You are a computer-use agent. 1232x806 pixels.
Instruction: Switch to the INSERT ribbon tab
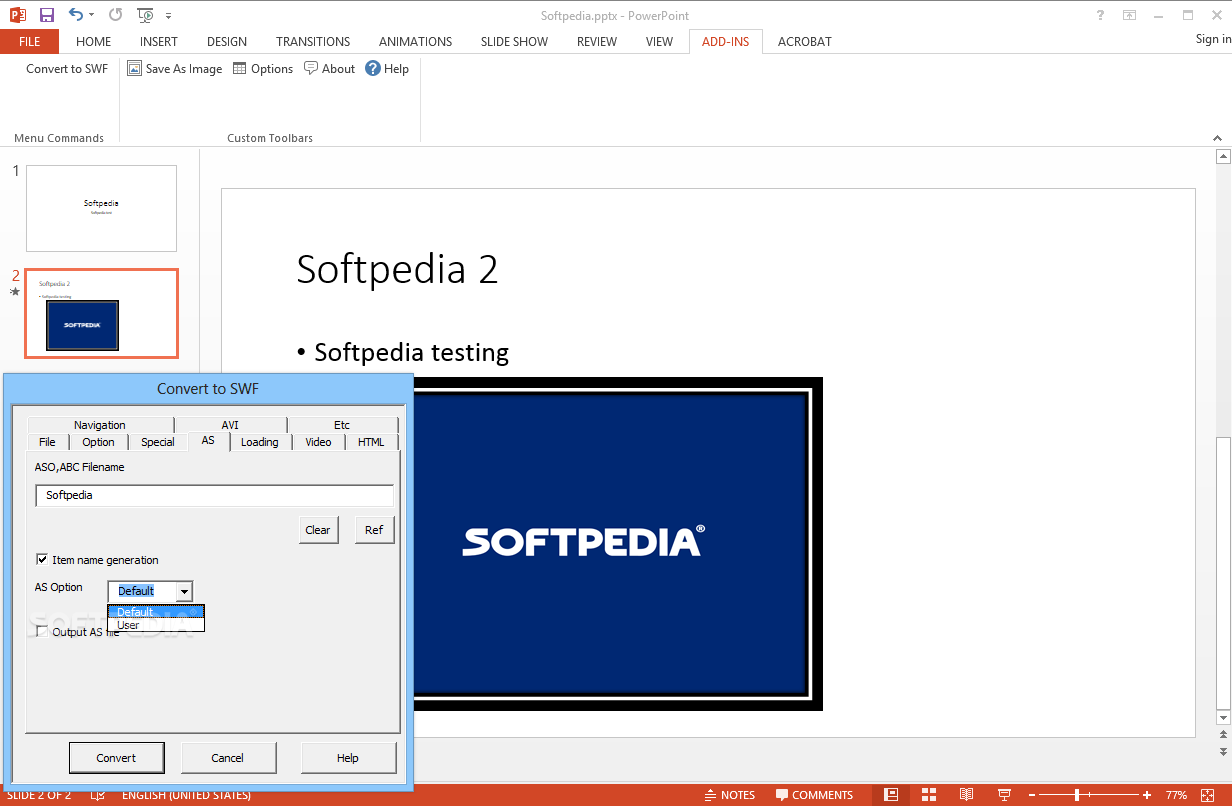(x=159, y=41)
